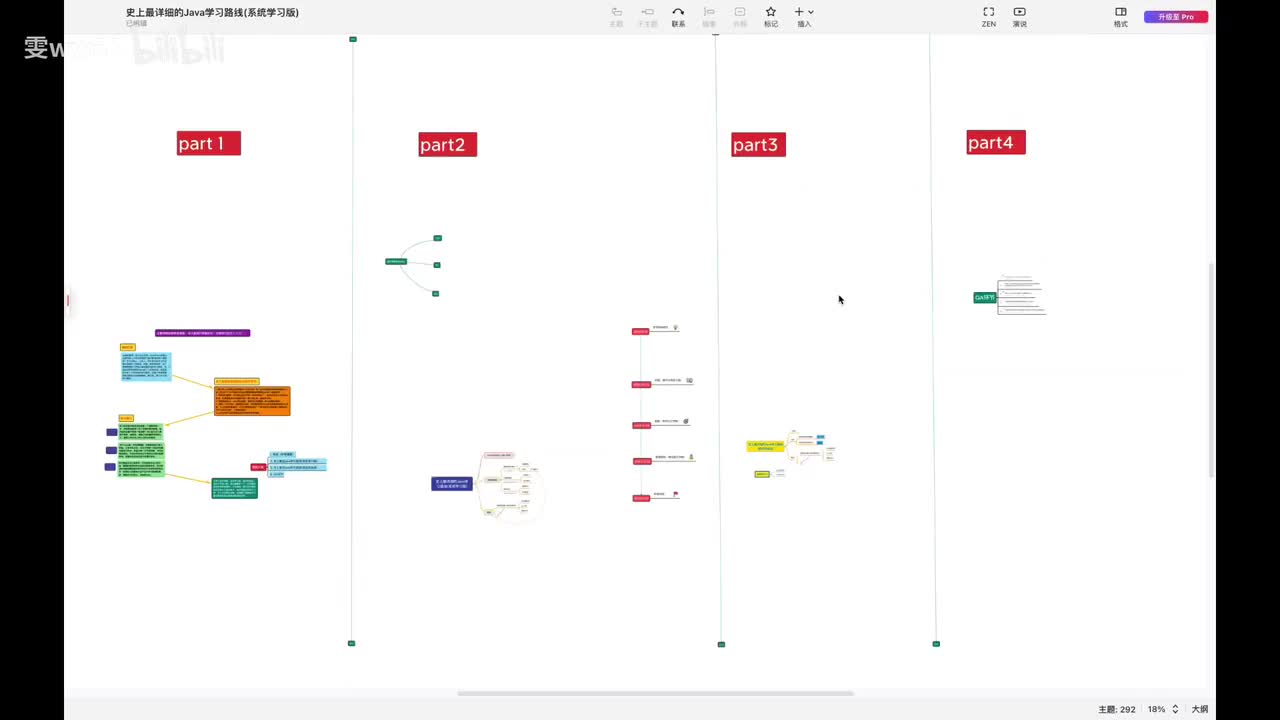This screenshot has height=720, width=1280.
Task: Select the dark blue central topic in part2
Action: pyautogui.click(x=452, y=484)
